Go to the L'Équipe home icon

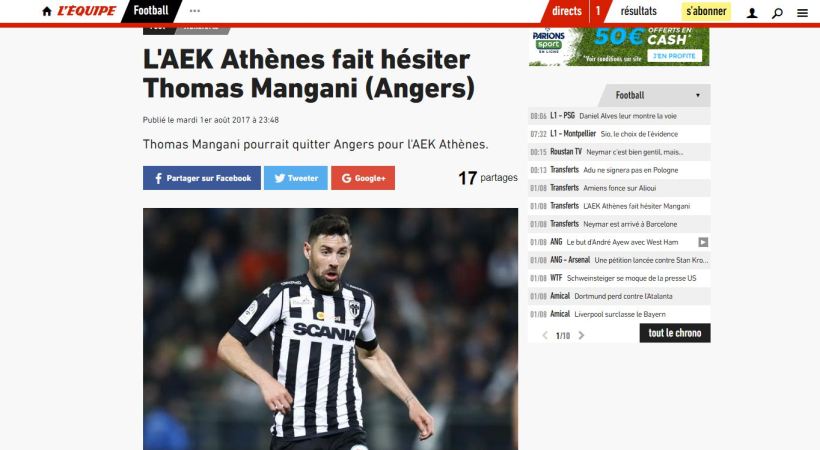pos(47,12)
